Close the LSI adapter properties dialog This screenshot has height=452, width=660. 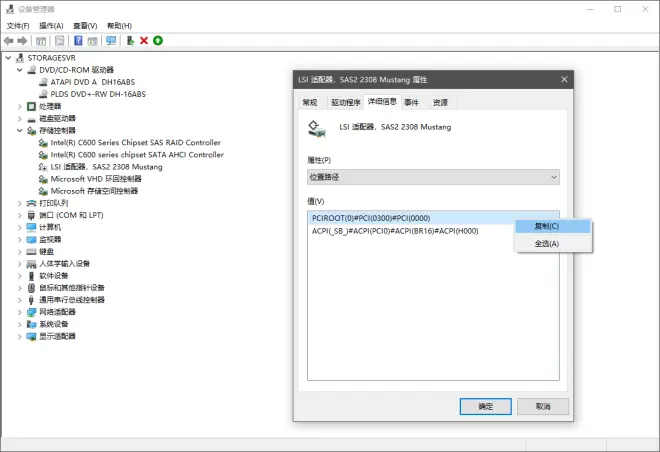coord(564,80)
